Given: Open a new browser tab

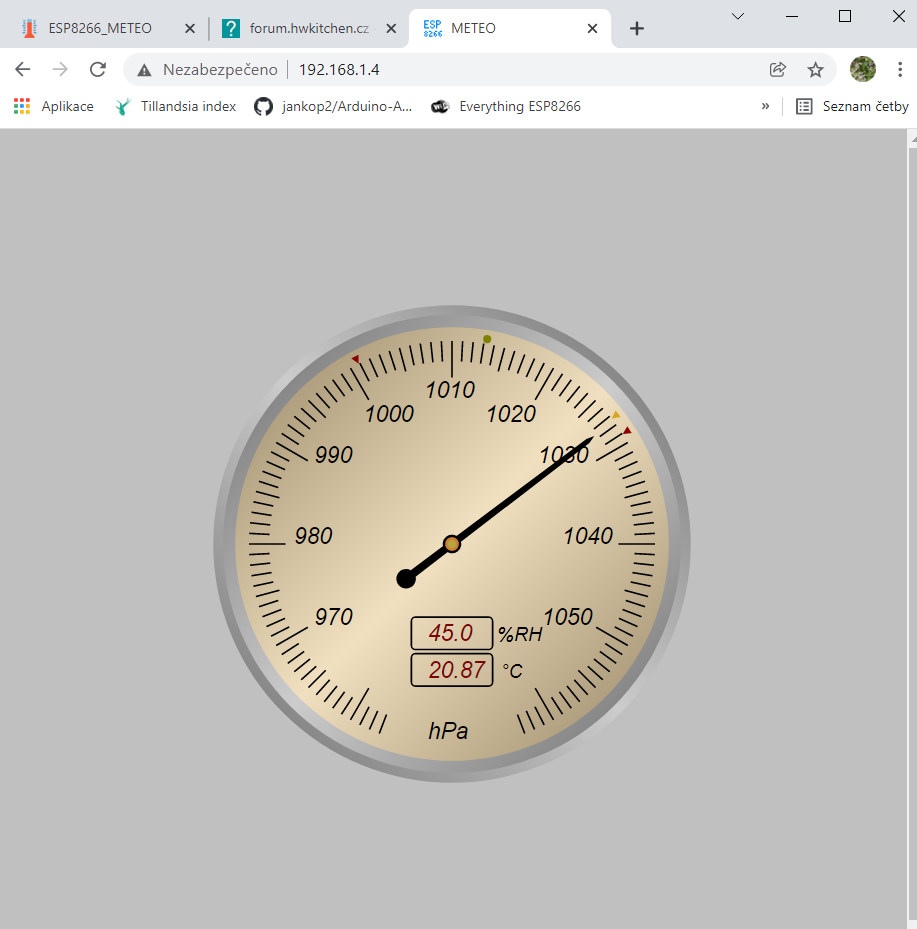Looking at the screenshot, I should tap(637, 29).
